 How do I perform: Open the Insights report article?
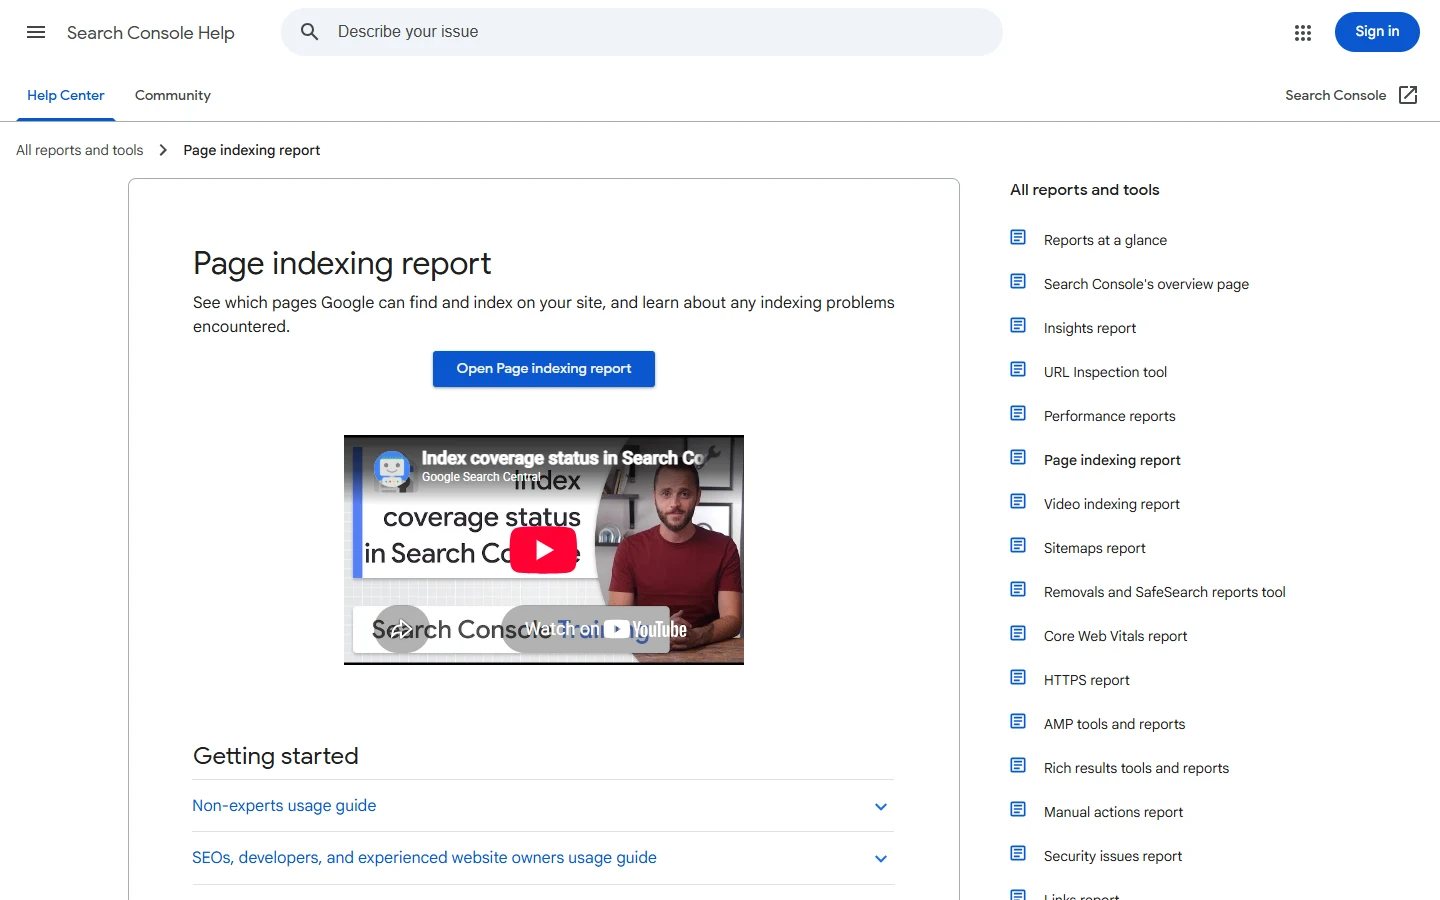coord(1090,328)
